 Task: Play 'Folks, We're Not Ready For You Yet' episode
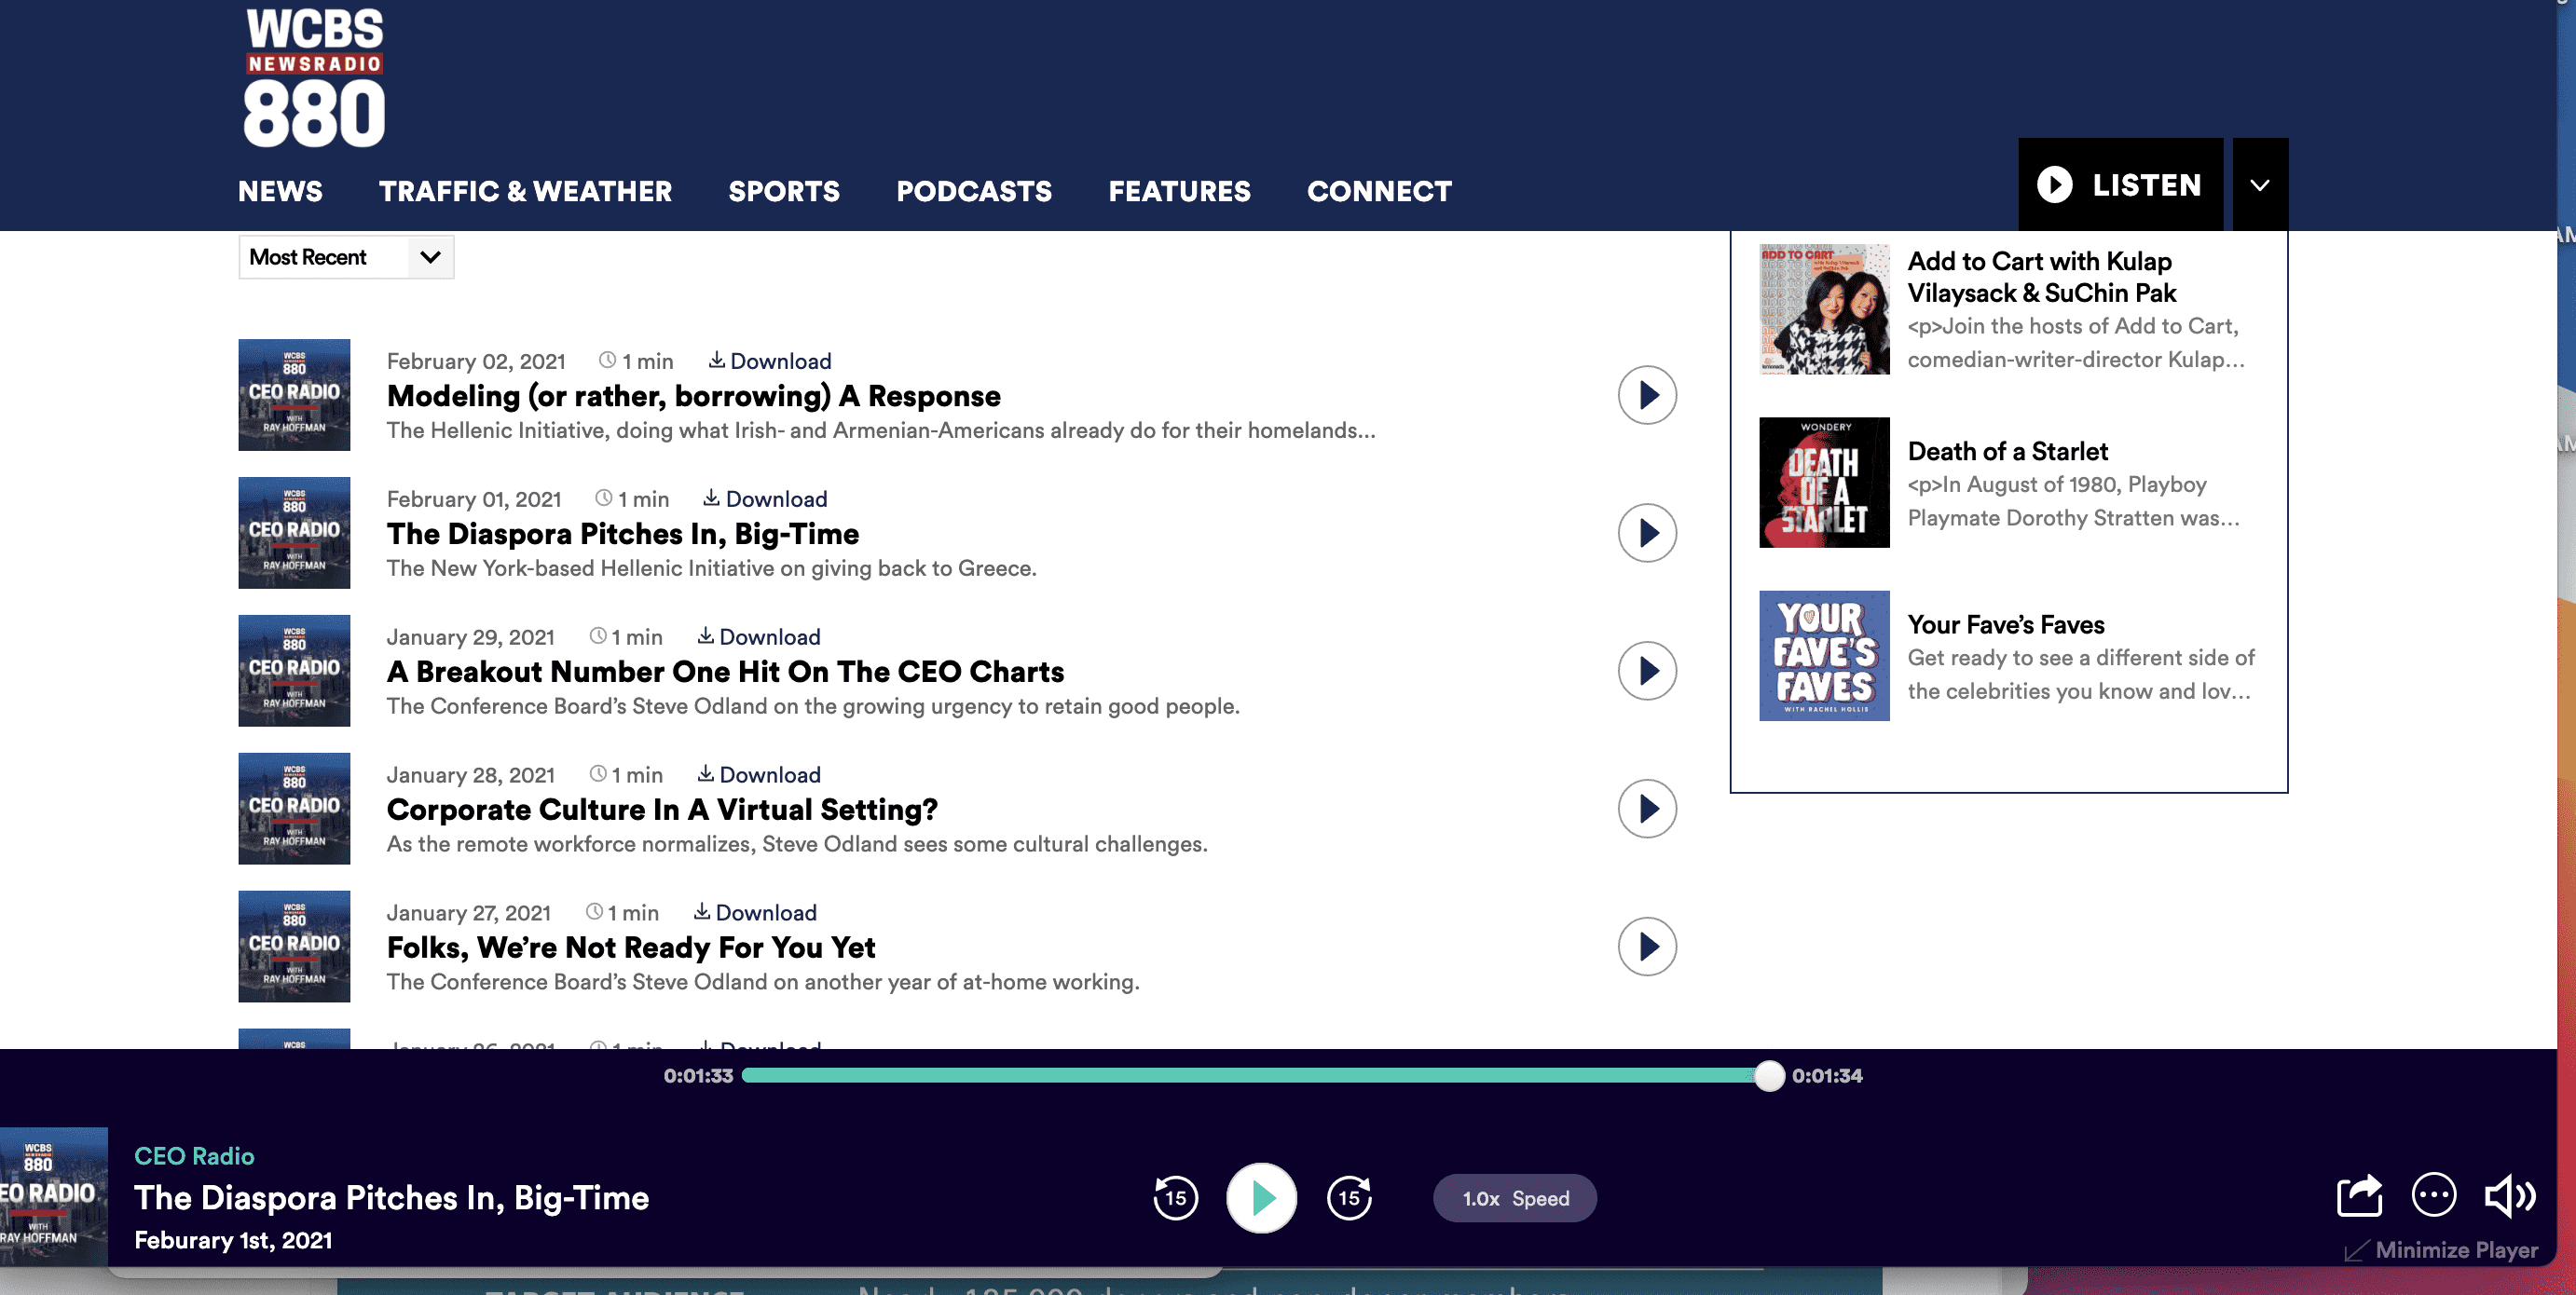[1646, 947]
